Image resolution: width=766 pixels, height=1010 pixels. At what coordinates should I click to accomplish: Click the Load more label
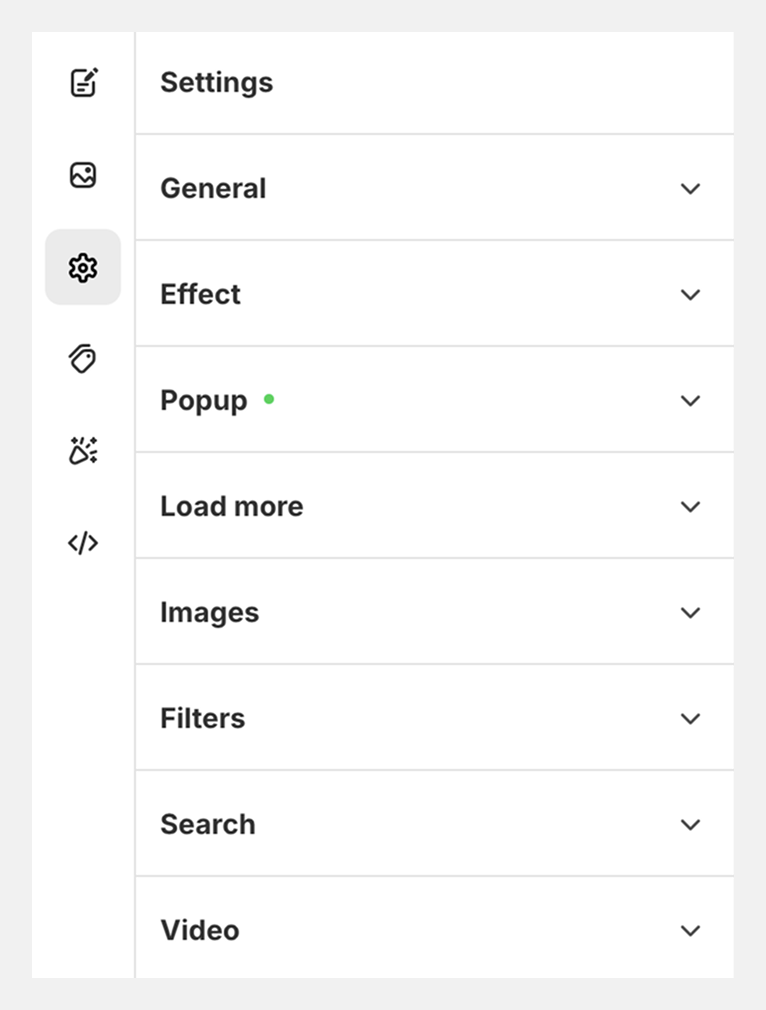tap(232, 507)
